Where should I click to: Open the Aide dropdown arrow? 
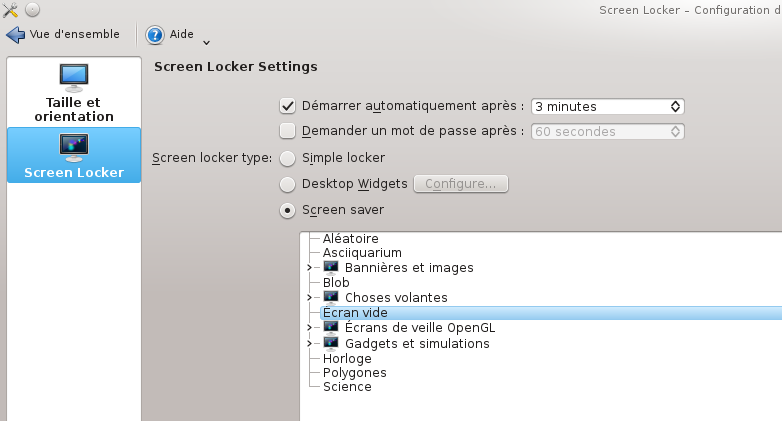pos(206,43)
